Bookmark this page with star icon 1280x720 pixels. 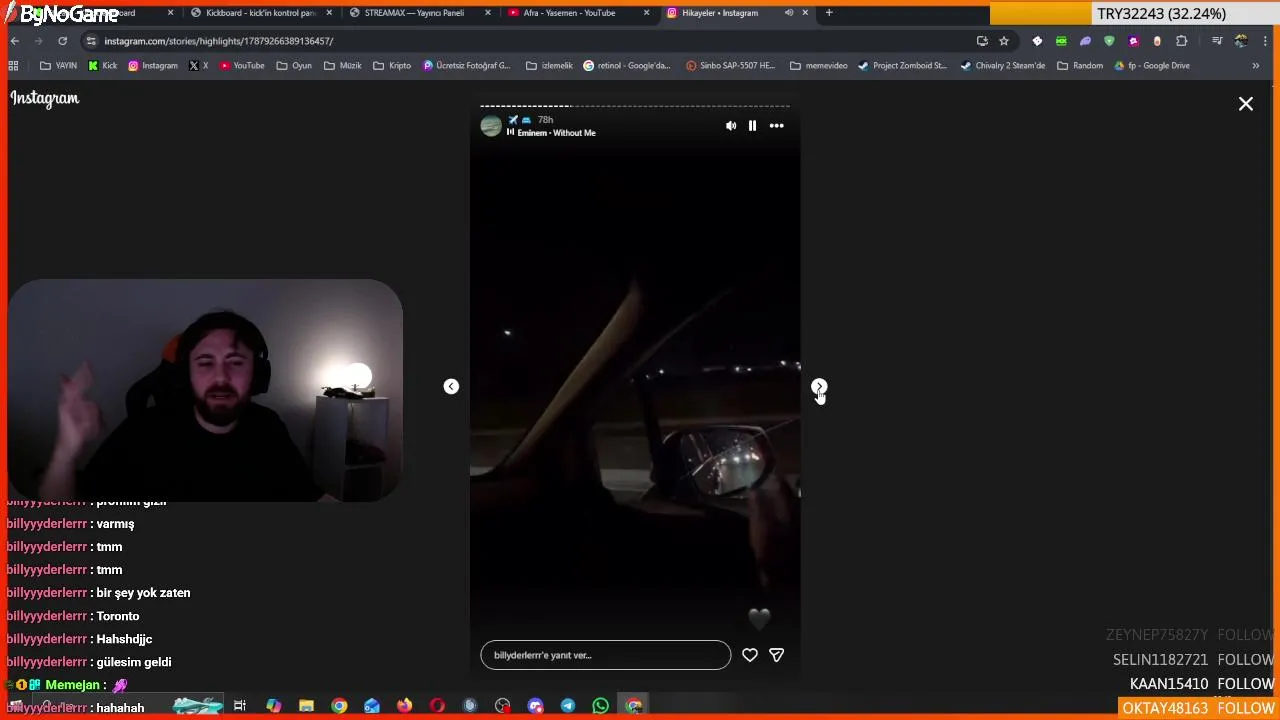1004,41
